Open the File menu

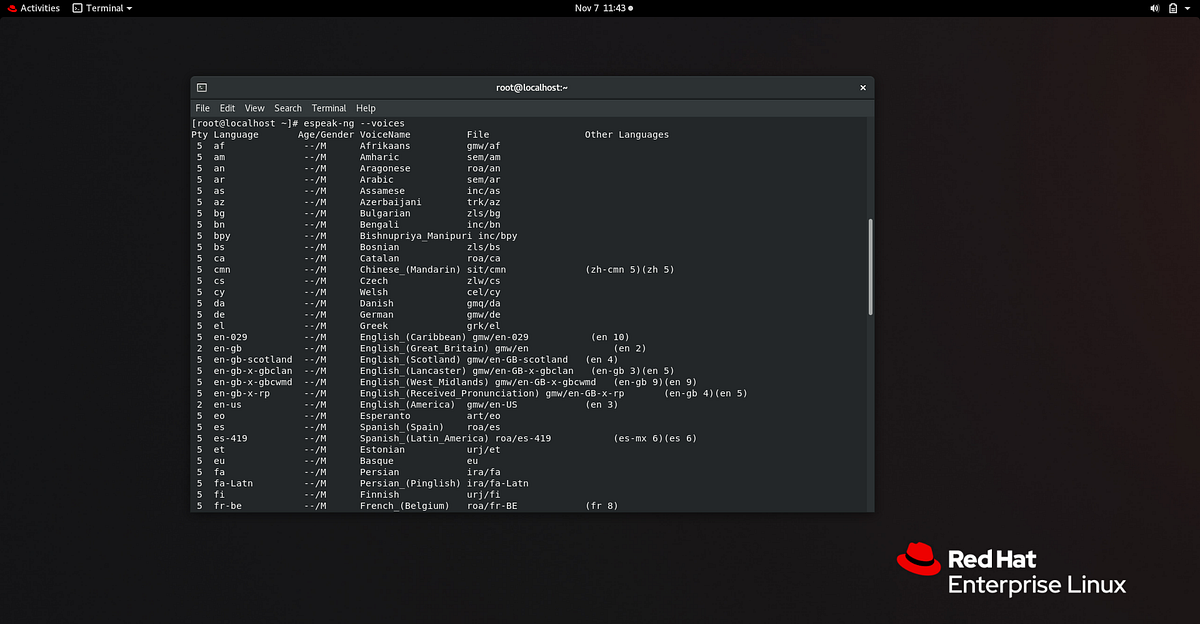click(203, 108)
